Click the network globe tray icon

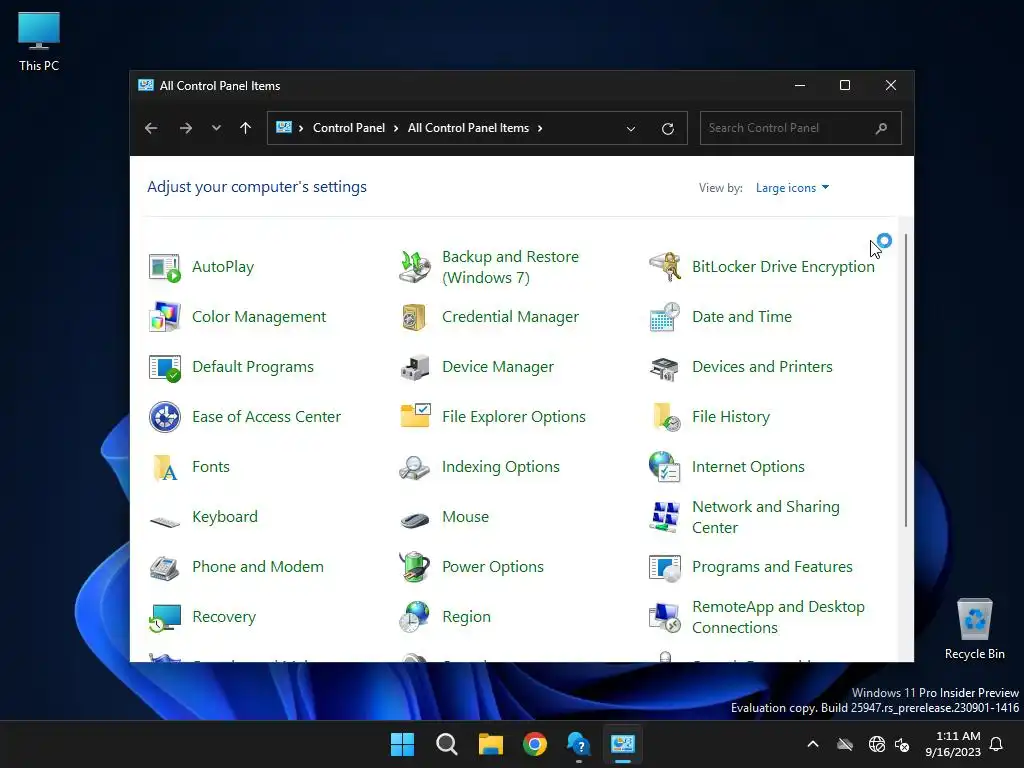click(x=876, y=744)
